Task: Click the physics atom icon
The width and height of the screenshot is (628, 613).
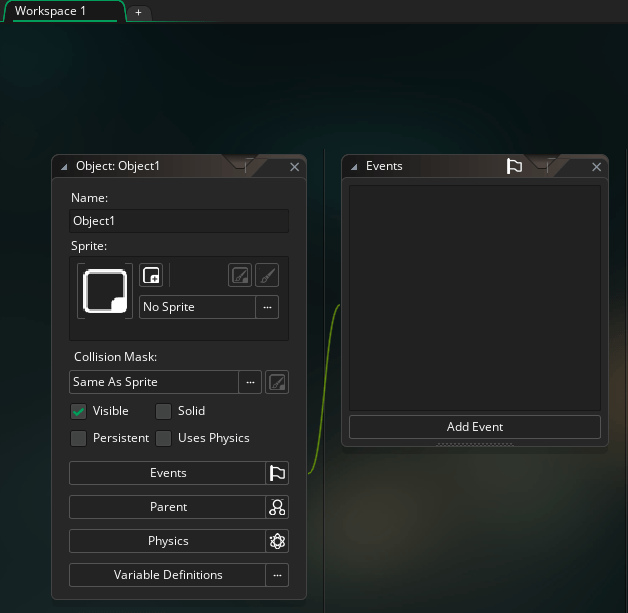Action: point(277,541)
